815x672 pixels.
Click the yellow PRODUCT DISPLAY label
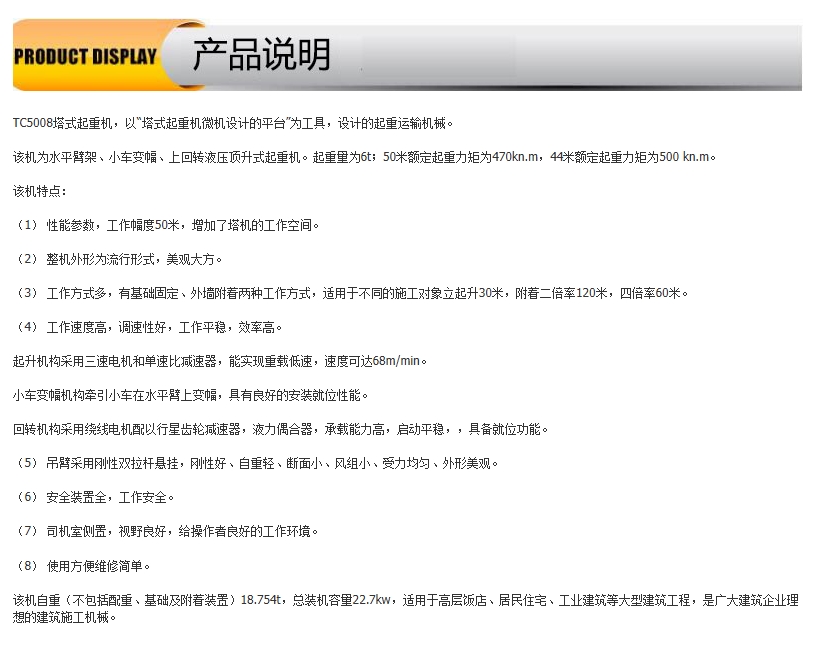point(86,56)
